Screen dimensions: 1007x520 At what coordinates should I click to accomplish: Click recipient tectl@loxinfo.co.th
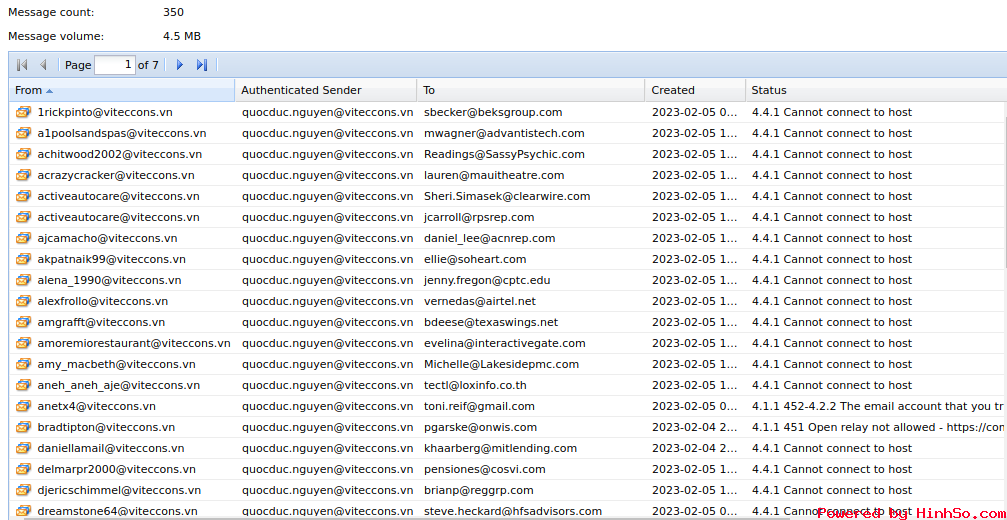coord(475,385)
